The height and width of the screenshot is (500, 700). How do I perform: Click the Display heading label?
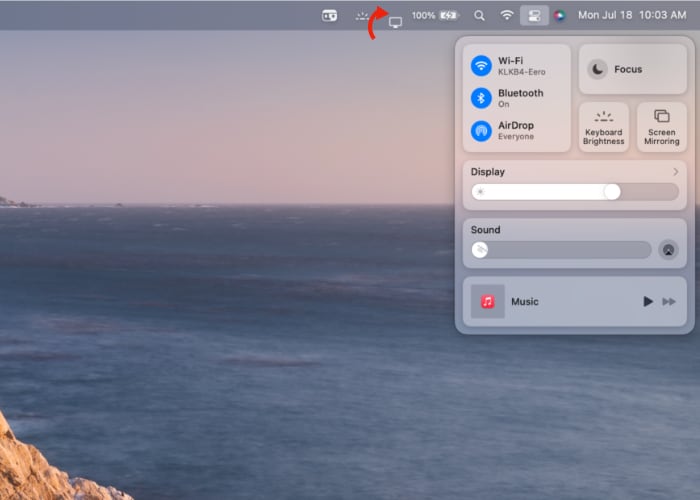point(488,172)
